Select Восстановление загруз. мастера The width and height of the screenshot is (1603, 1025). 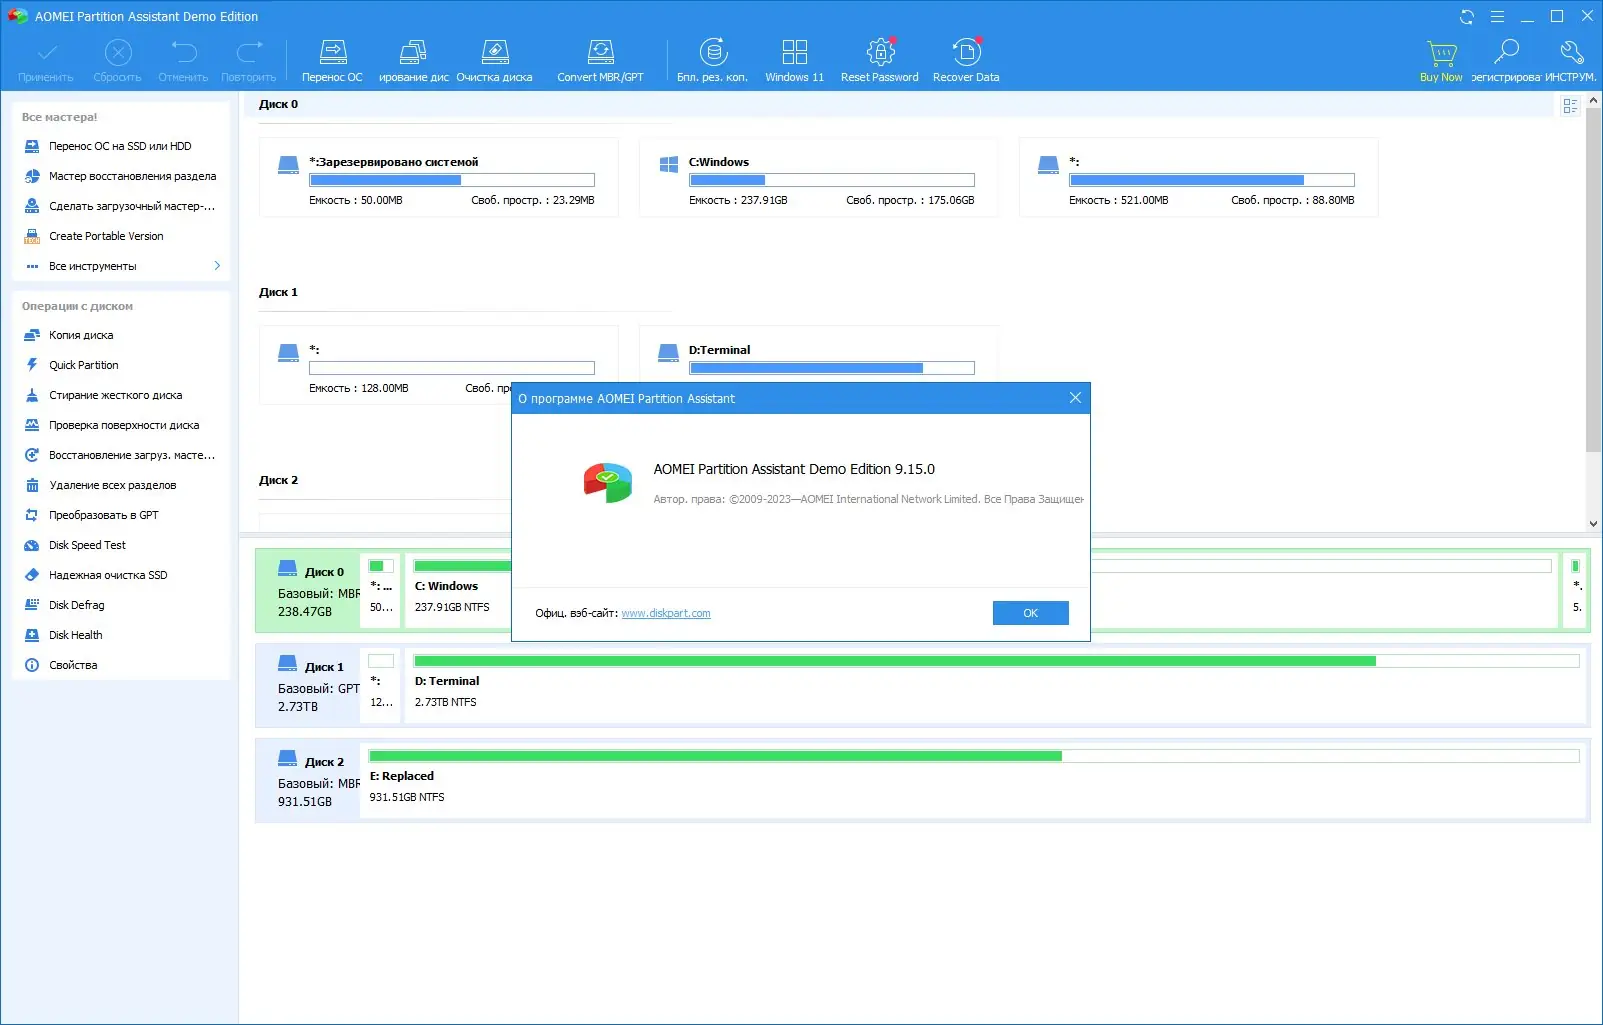(121, 455)
